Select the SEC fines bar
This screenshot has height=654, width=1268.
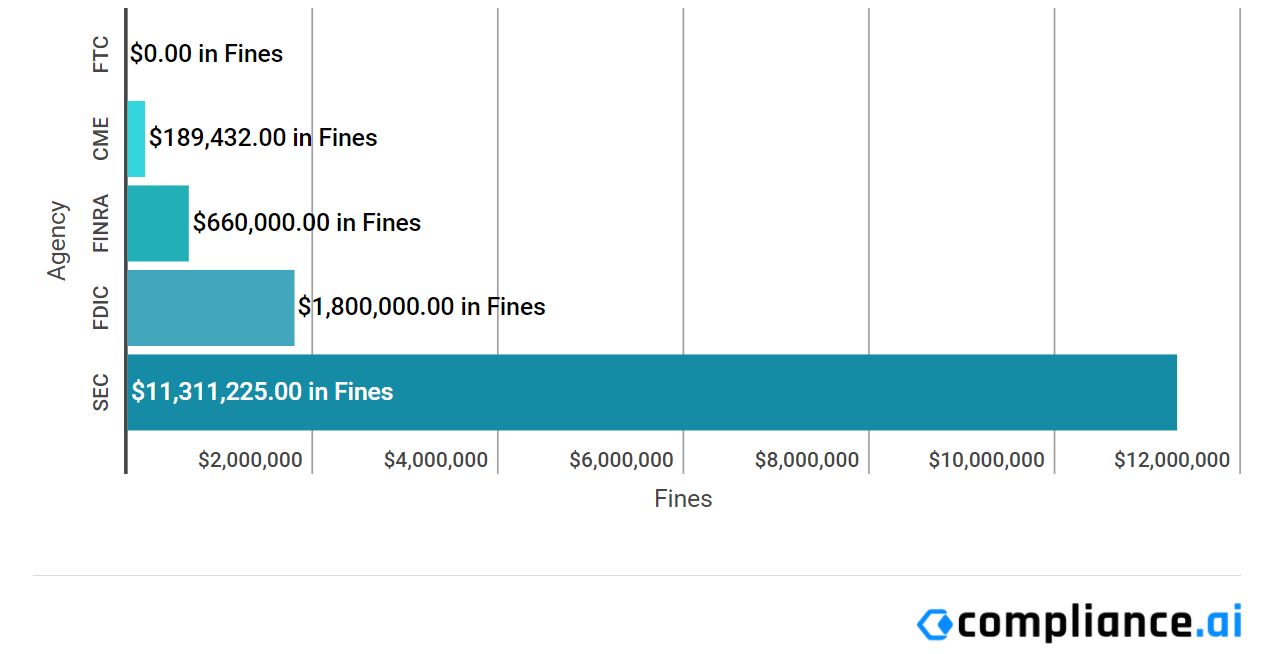[x=652, y=392]
